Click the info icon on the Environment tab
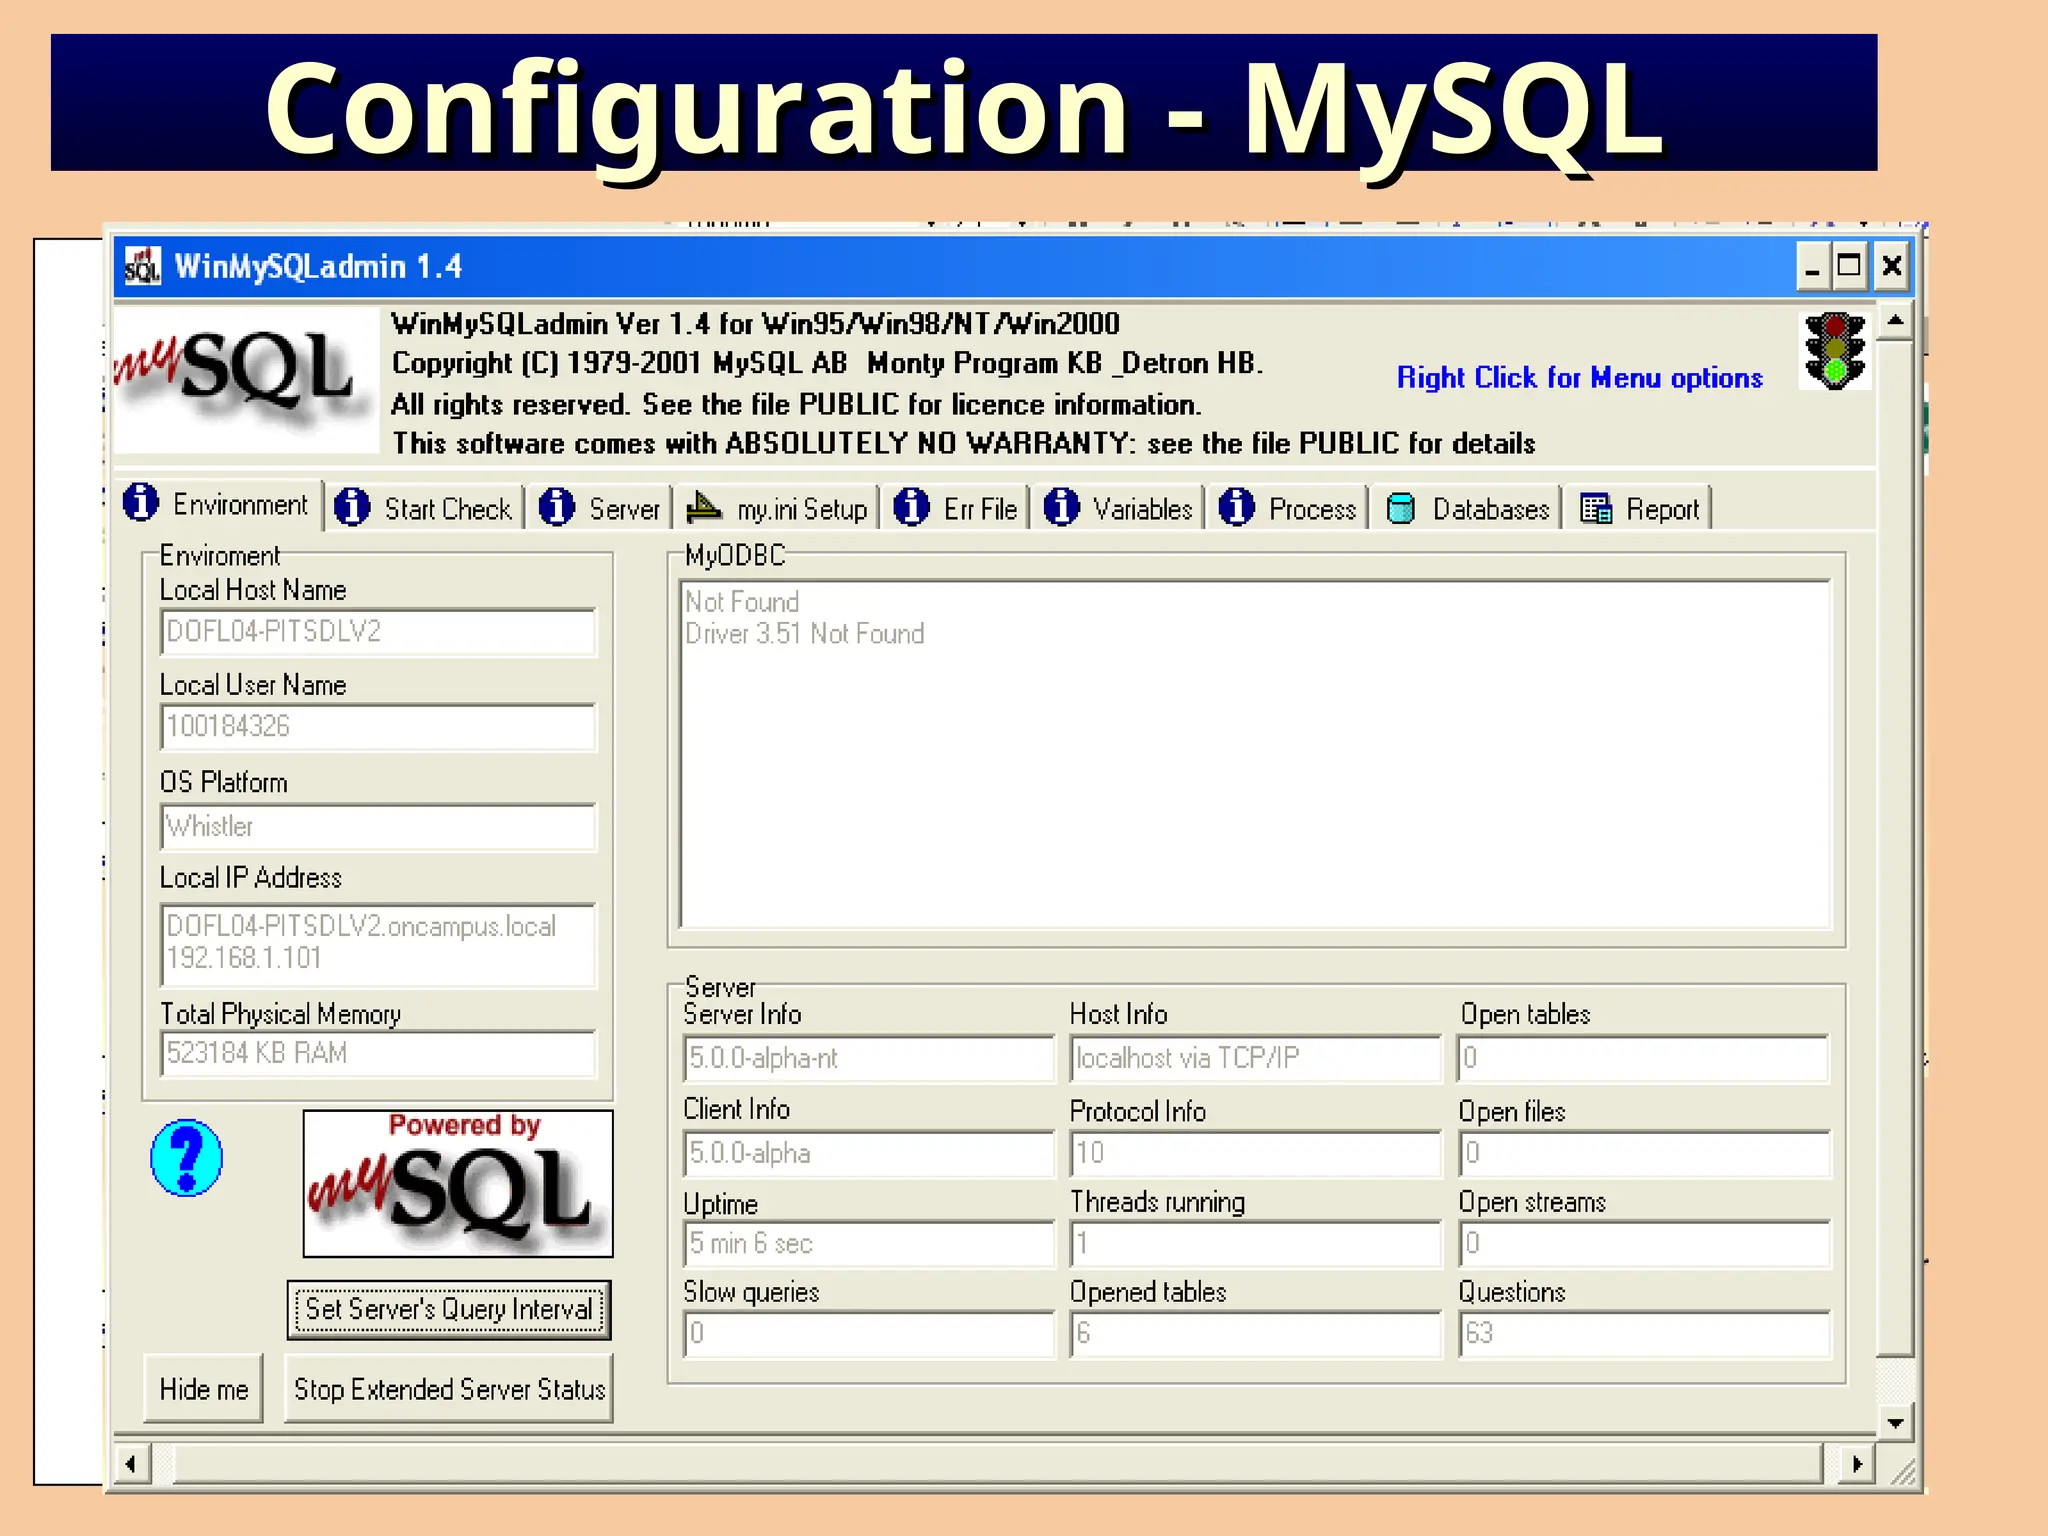The image size is (2048, 1536). coord(141,503)
